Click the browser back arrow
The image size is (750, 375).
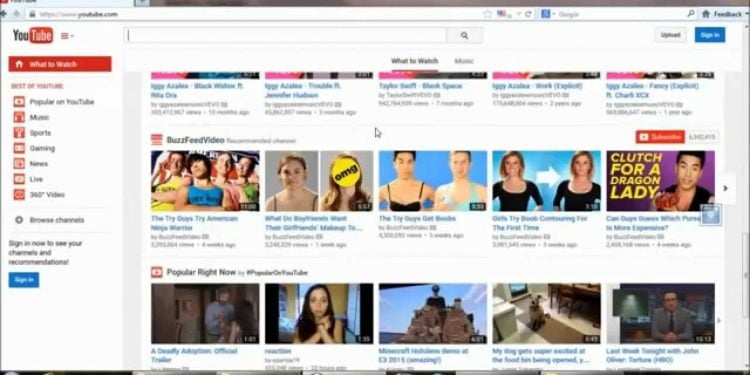[x=4, y=14]
